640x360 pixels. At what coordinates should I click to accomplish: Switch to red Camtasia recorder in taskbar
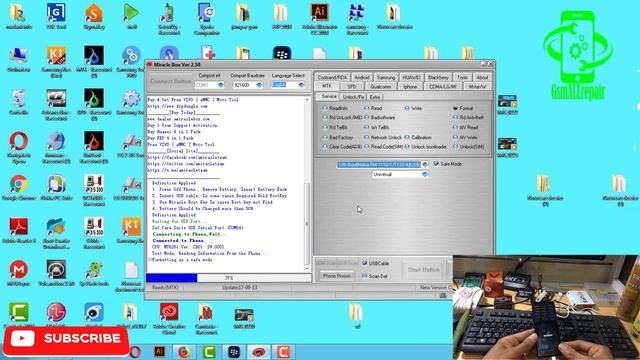(283, 352)
